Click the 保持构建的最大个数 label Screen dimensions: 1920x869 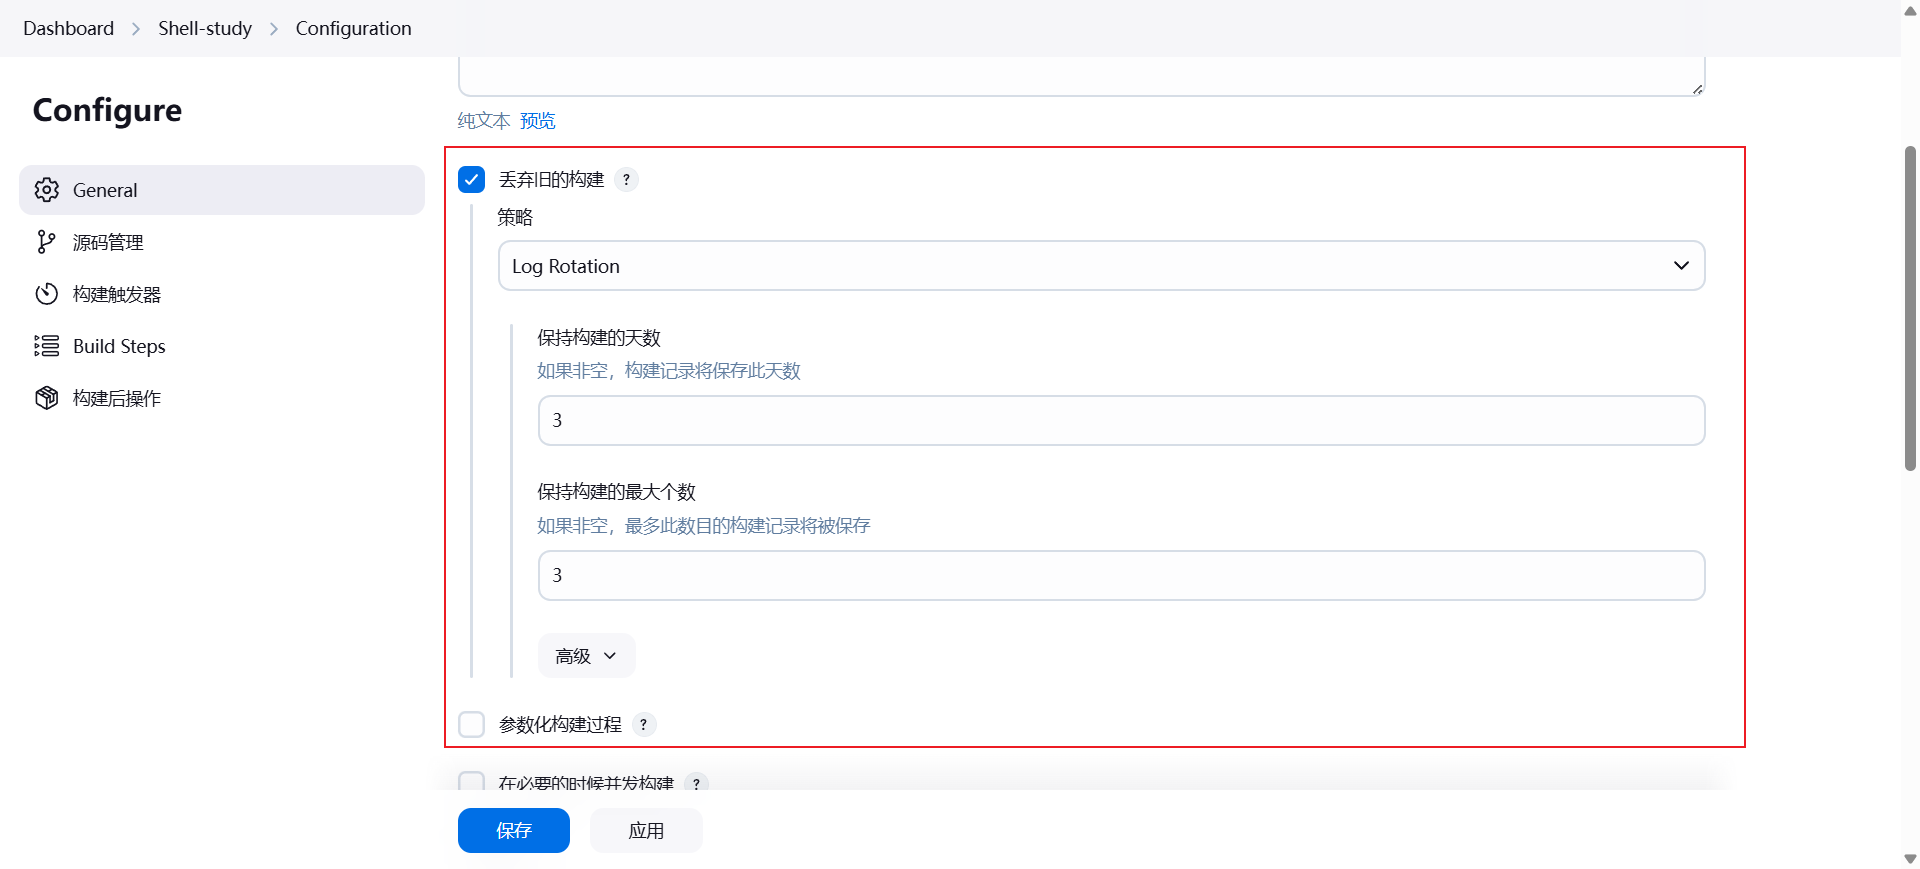[616, 492]
